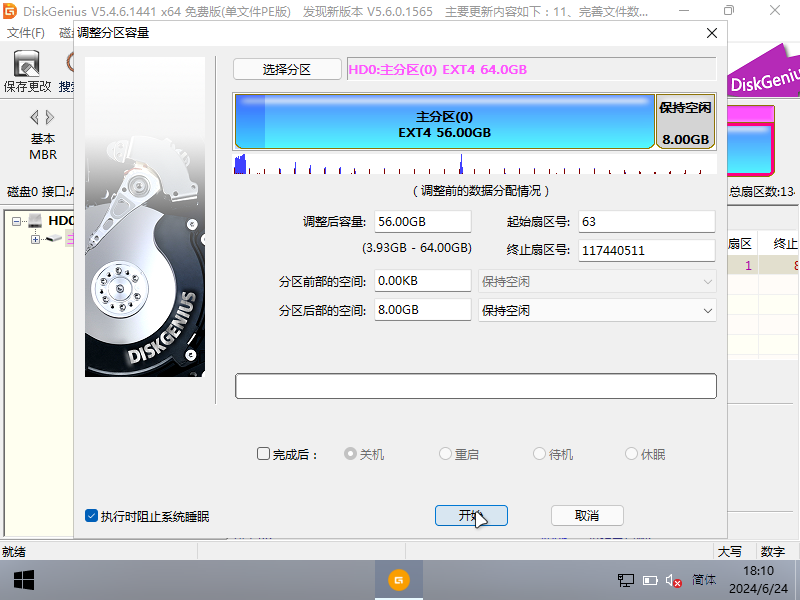800x600 pixels.
Task: Select the 主分区(0) EXT4 56.00GB block
Action: click(444, 121)
